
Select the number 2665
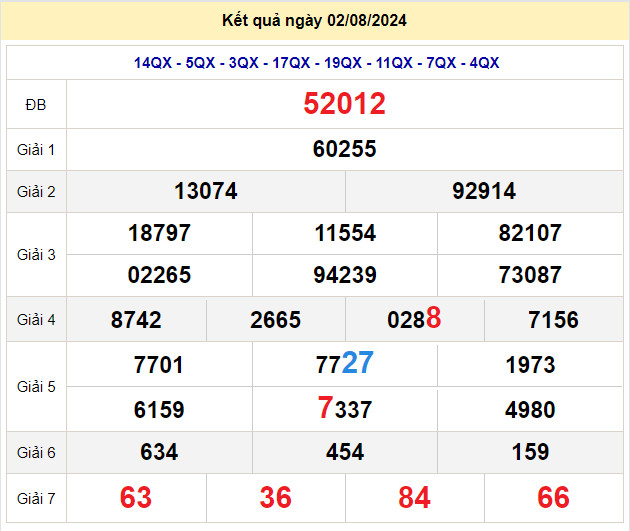tap(275, 320)
